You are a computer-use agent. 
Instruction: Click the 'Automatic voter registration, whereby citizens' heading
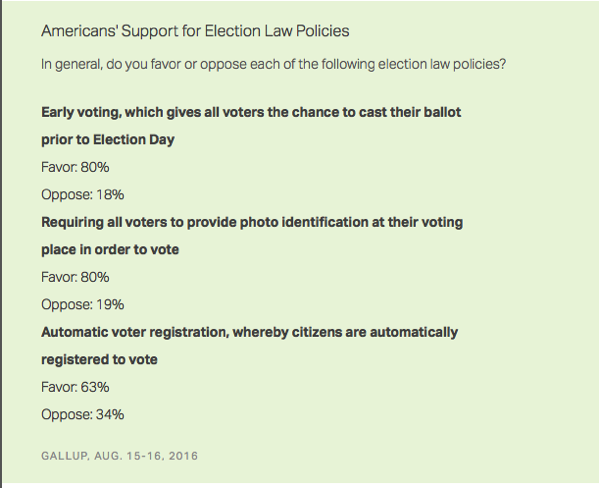click(x=249, y=332)
